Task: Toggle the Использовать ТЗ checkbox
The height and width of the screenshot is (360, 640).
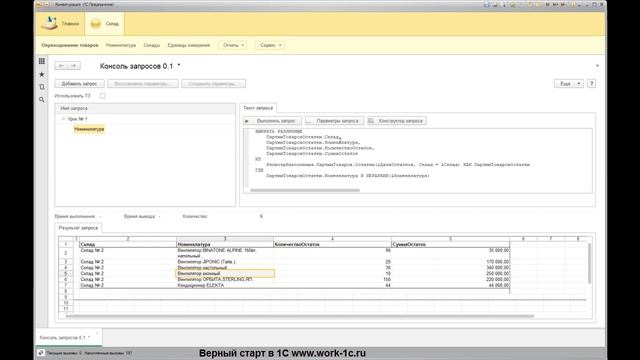Action: 102,96
